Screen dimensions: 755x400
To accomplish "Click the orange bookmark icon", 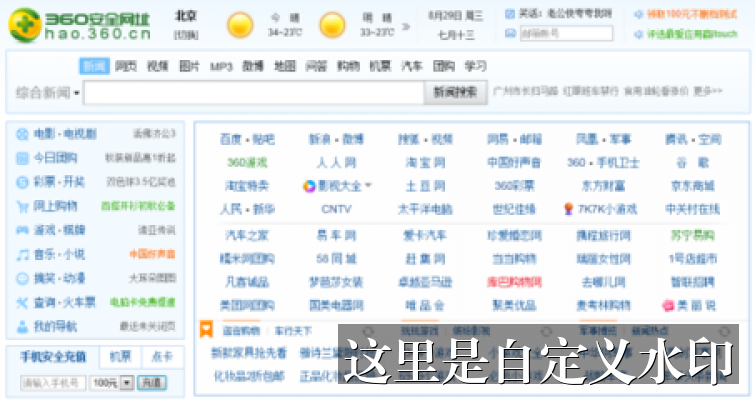I will click(206, 330).
